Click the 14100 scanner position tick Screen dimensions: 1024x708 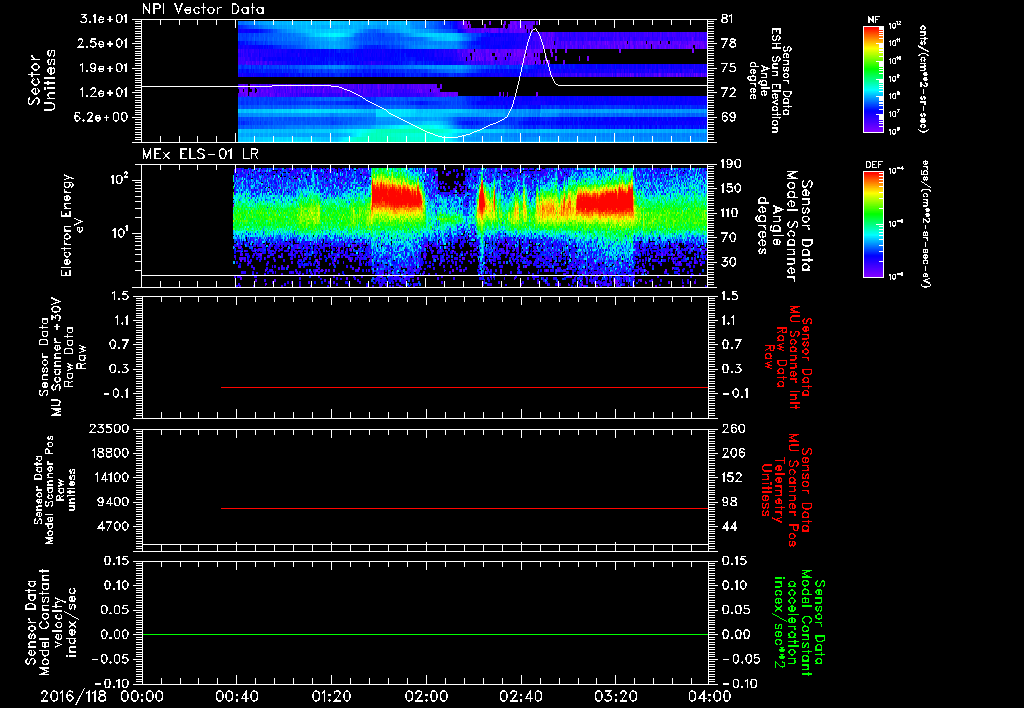(108, 477)
